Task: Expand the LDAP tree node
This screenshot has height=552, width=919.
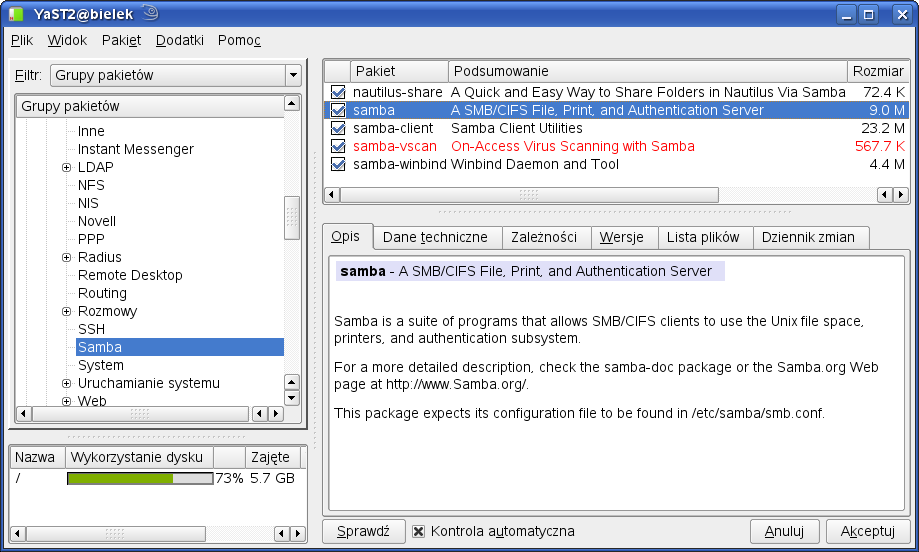Action: tap(67, 168)
